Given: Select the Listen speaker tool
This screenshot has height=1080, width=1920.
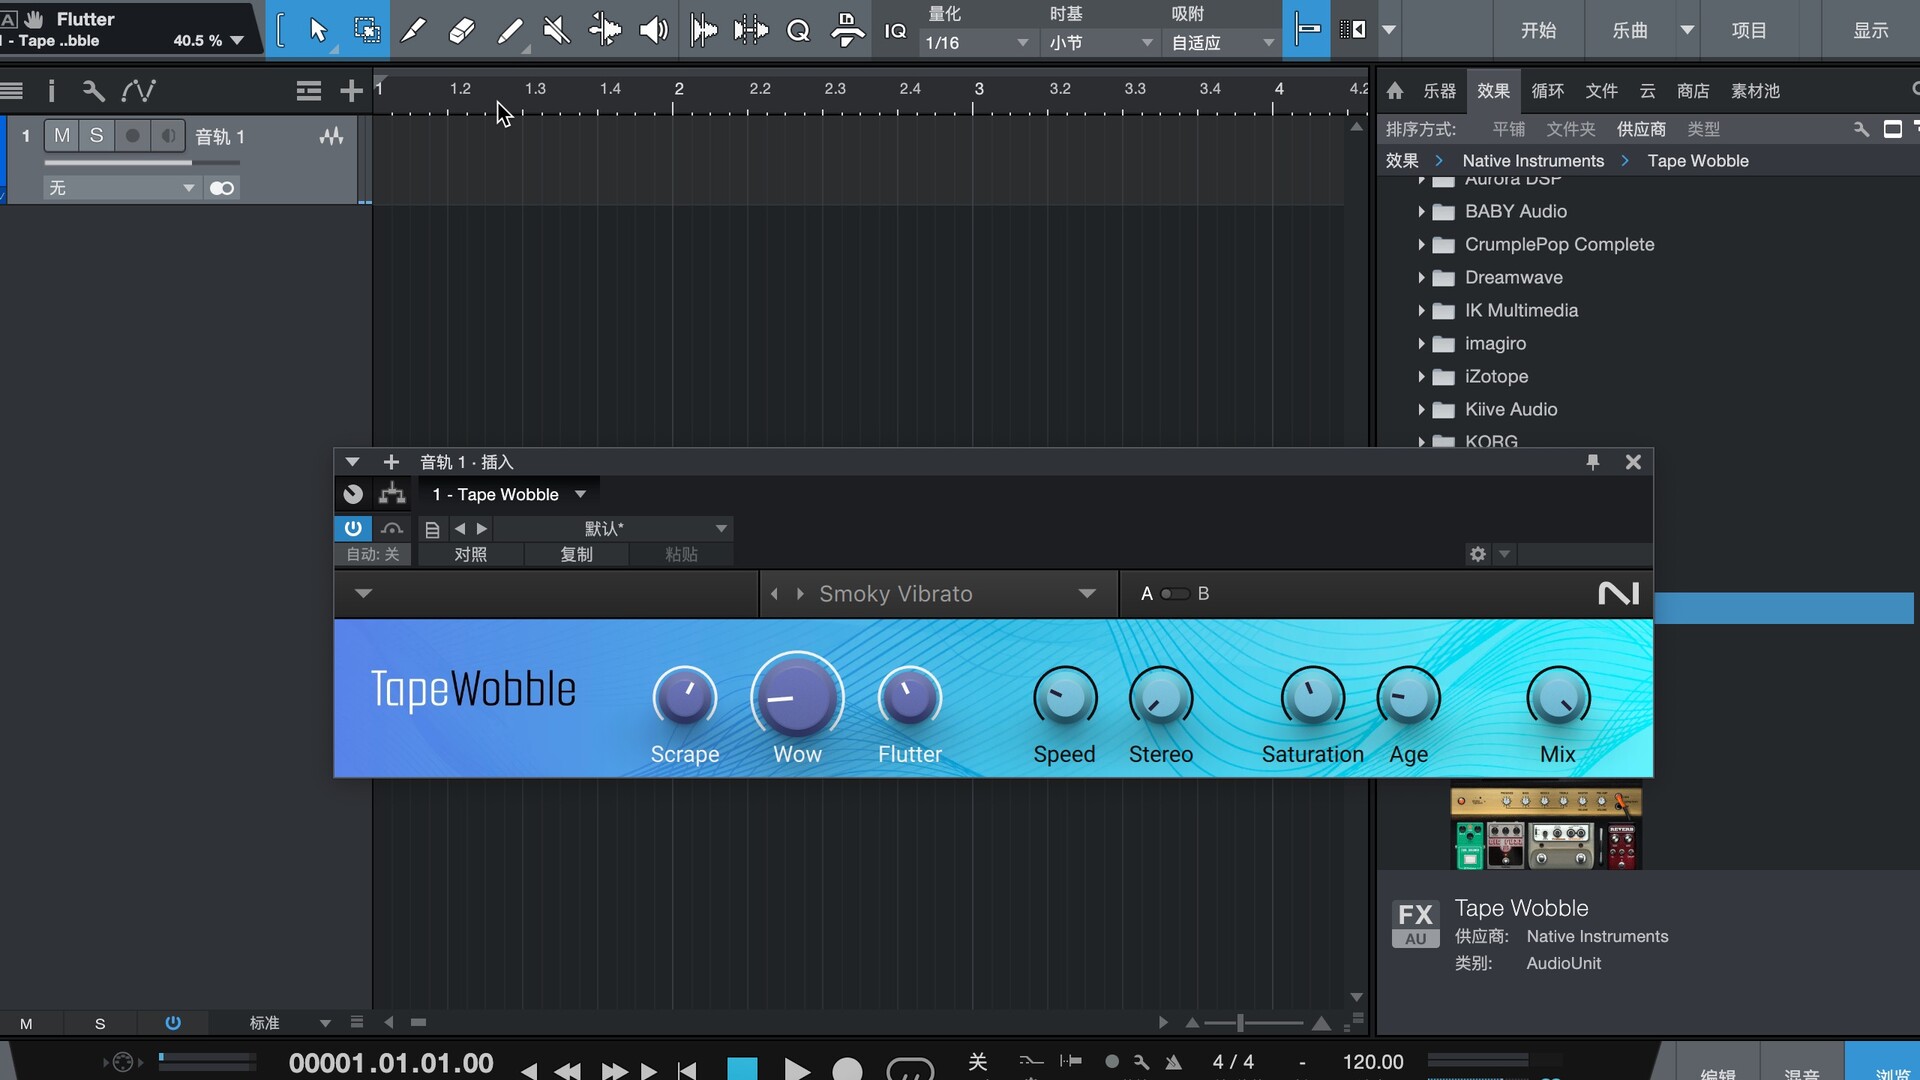Looking at the screenshot, I should pos(653,30).
